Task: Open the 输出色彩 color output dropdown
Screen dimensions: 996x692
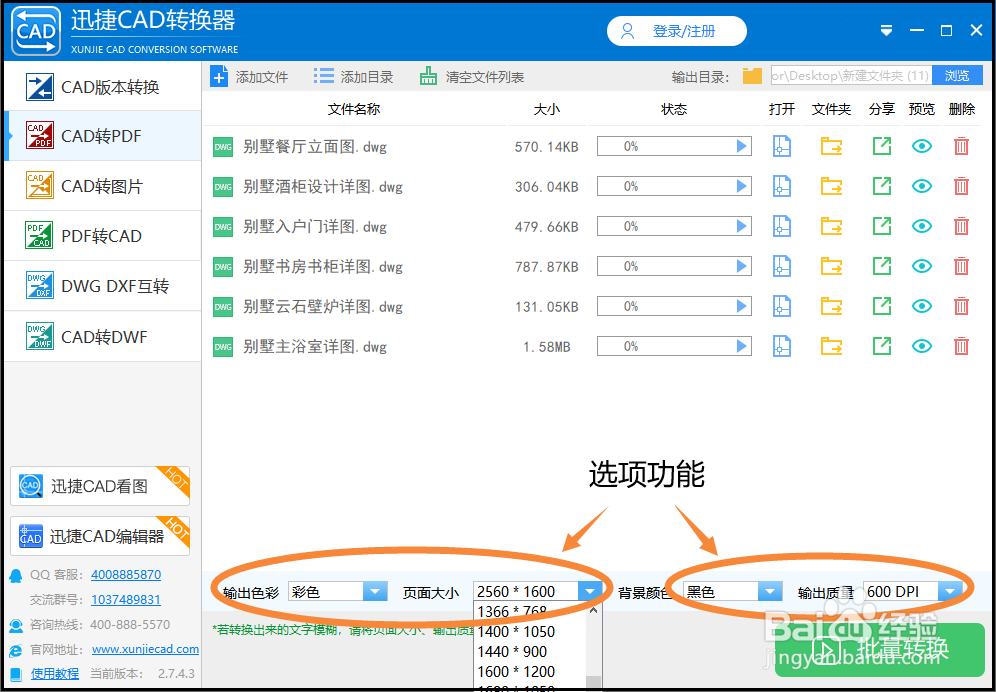Action: pos(374,591)
